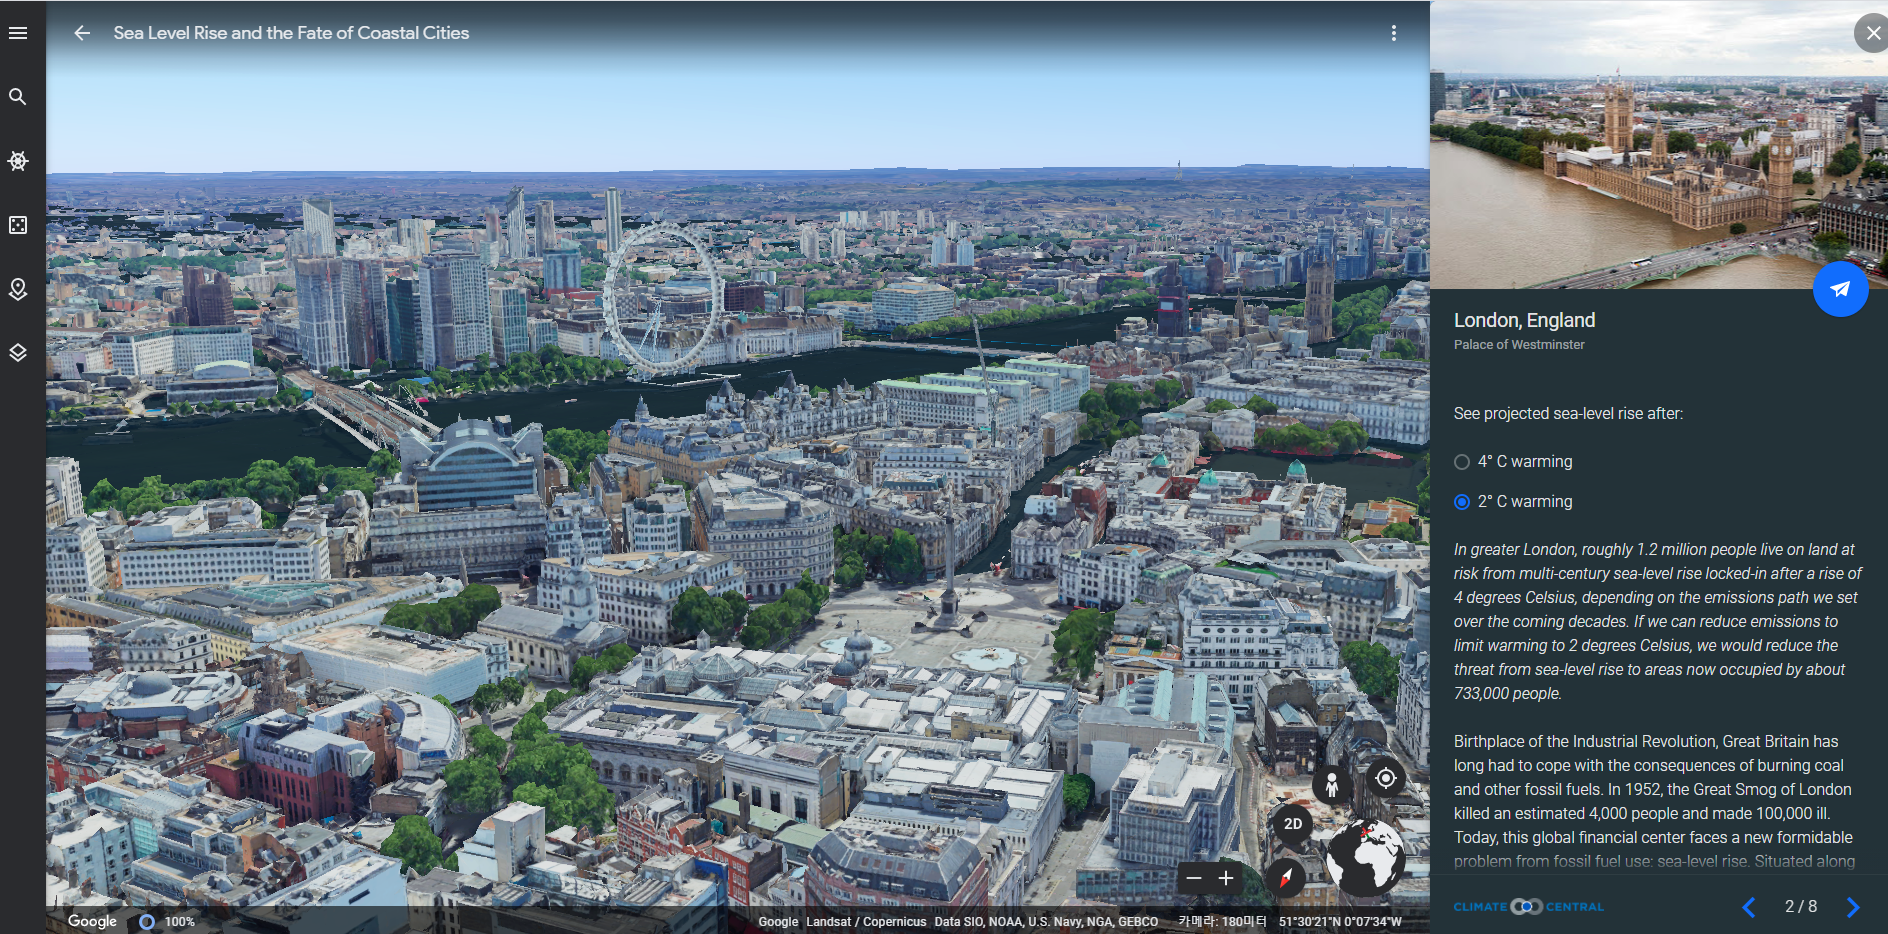Open the three-dot overflow menu
Screen dimensions: 1888x934
click(x=1394, y=33)
